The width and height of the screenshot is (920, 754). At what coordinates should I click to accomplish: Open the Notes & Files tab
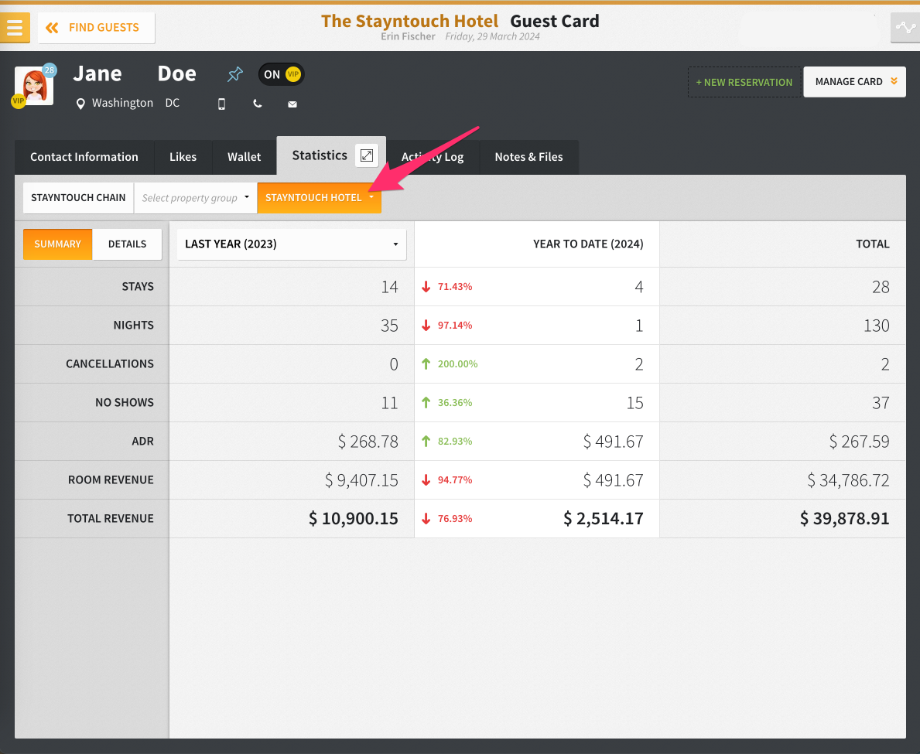pos(529,157)
